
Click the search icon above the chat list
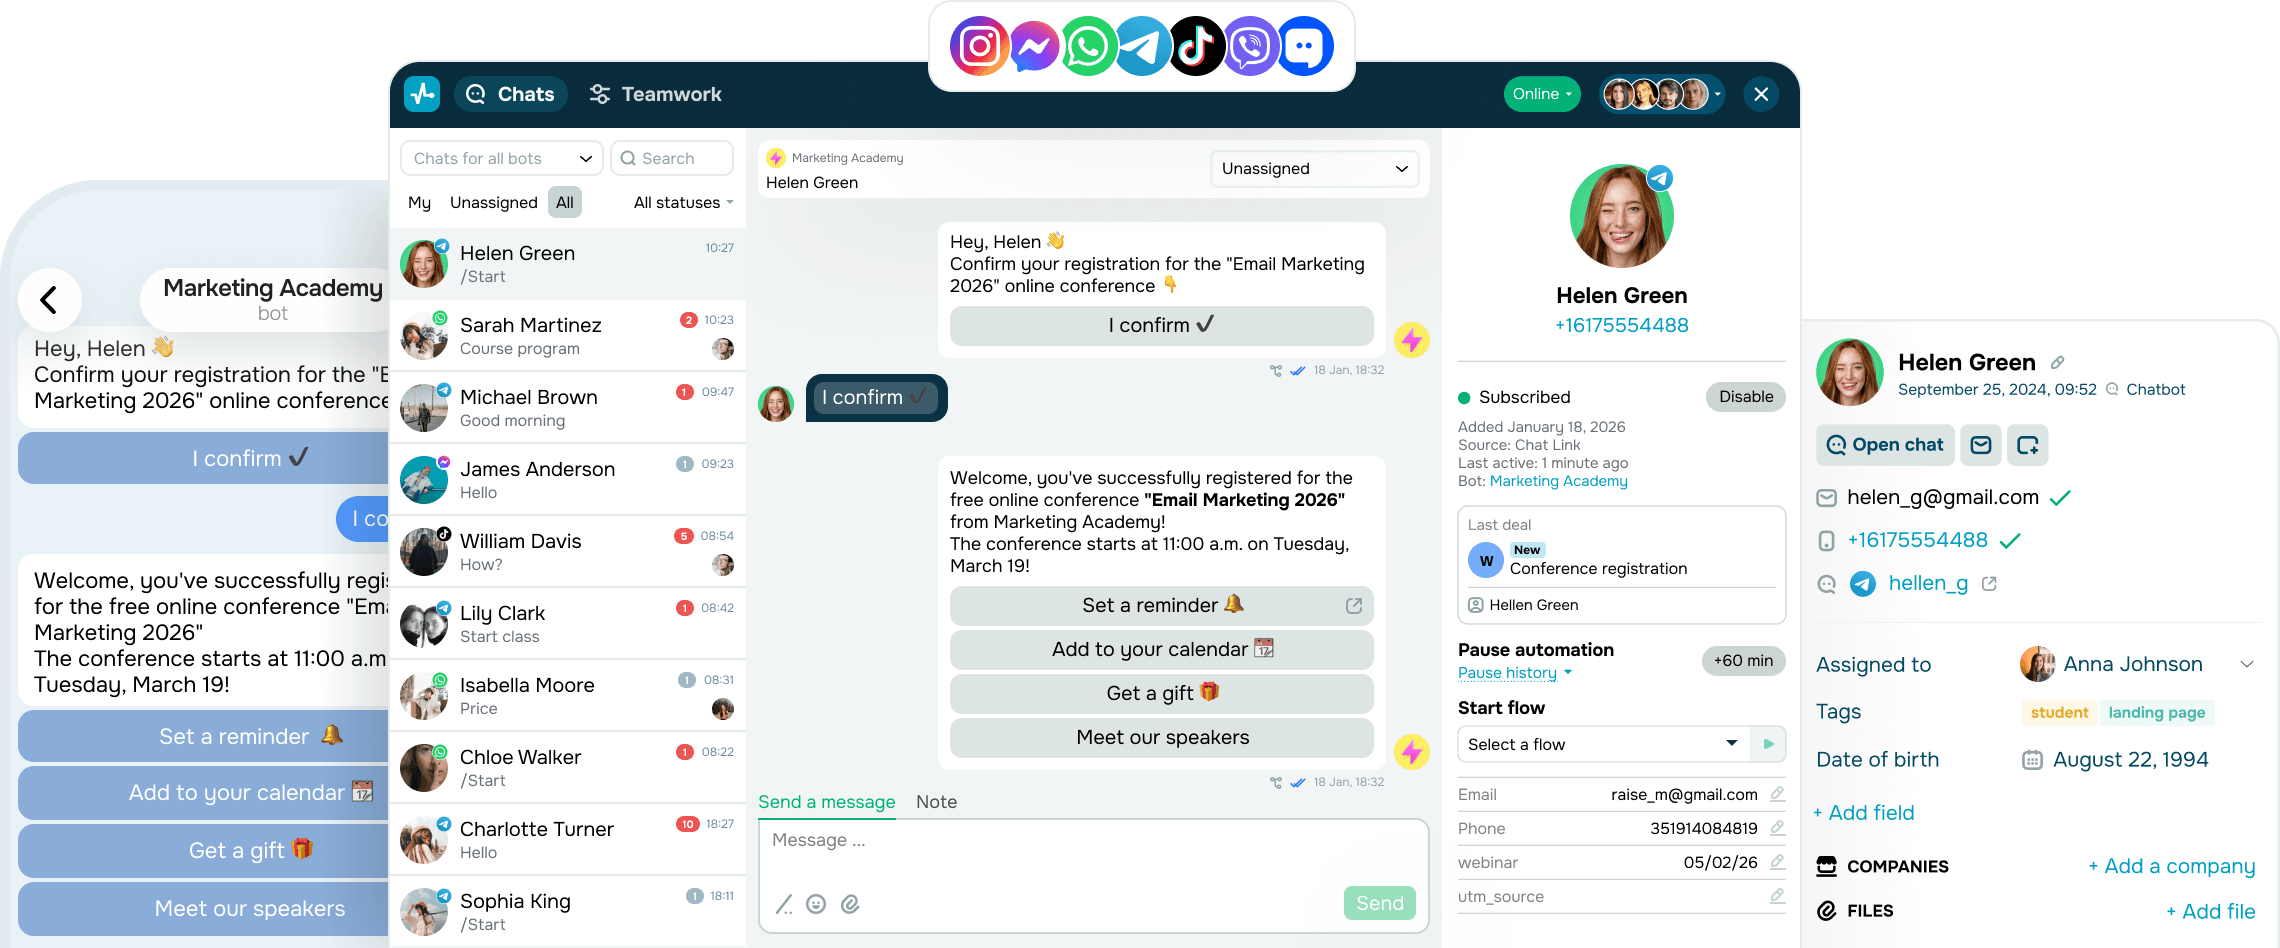click(628, 158)
